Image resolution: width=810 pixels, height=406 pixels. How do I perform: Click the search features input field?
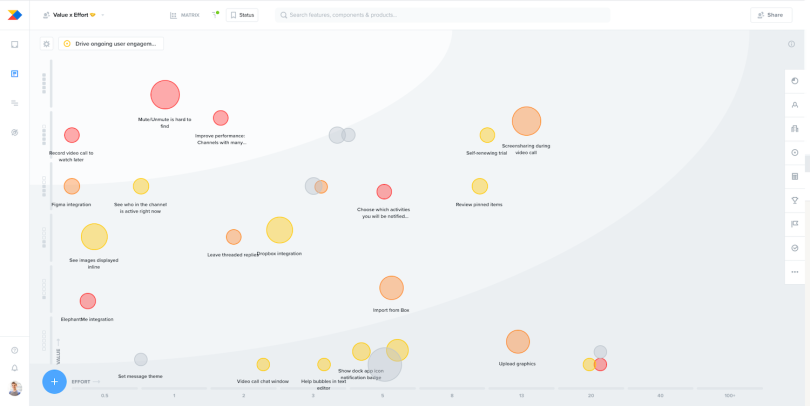[x=443, y=15]
